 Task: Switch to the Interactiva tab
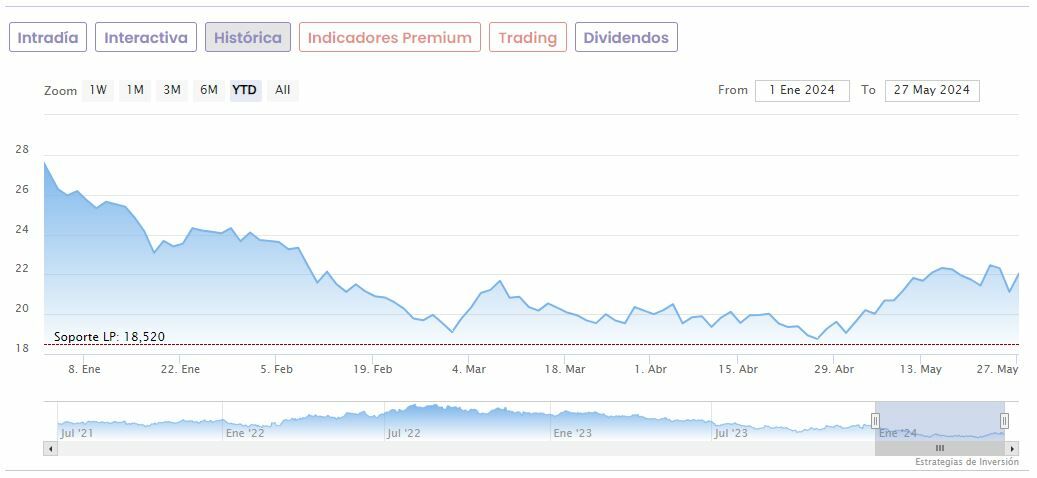[x=146, y=38]
